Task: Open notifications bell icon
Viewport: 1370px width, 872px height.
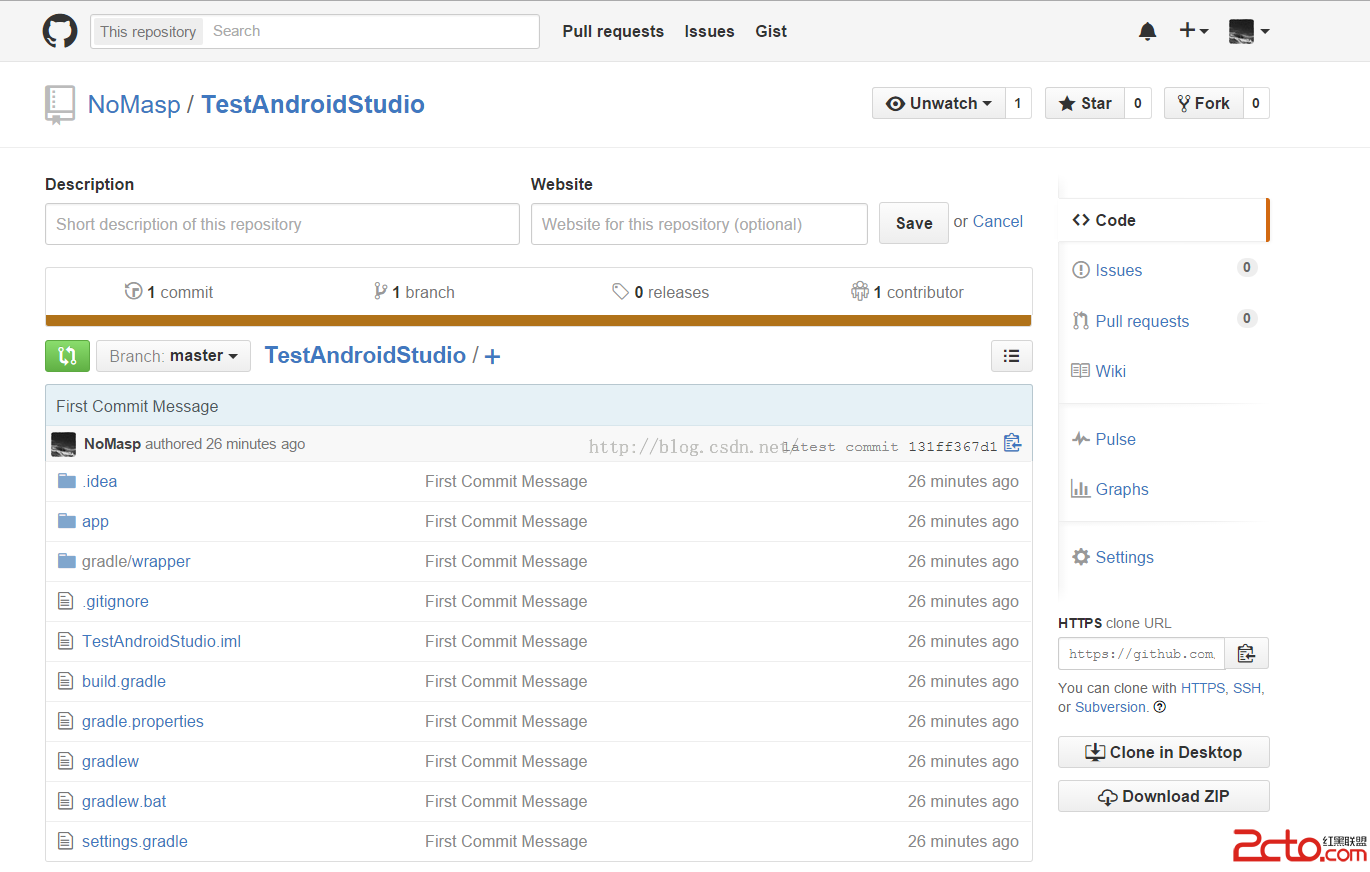Action: click(1148, 31)
